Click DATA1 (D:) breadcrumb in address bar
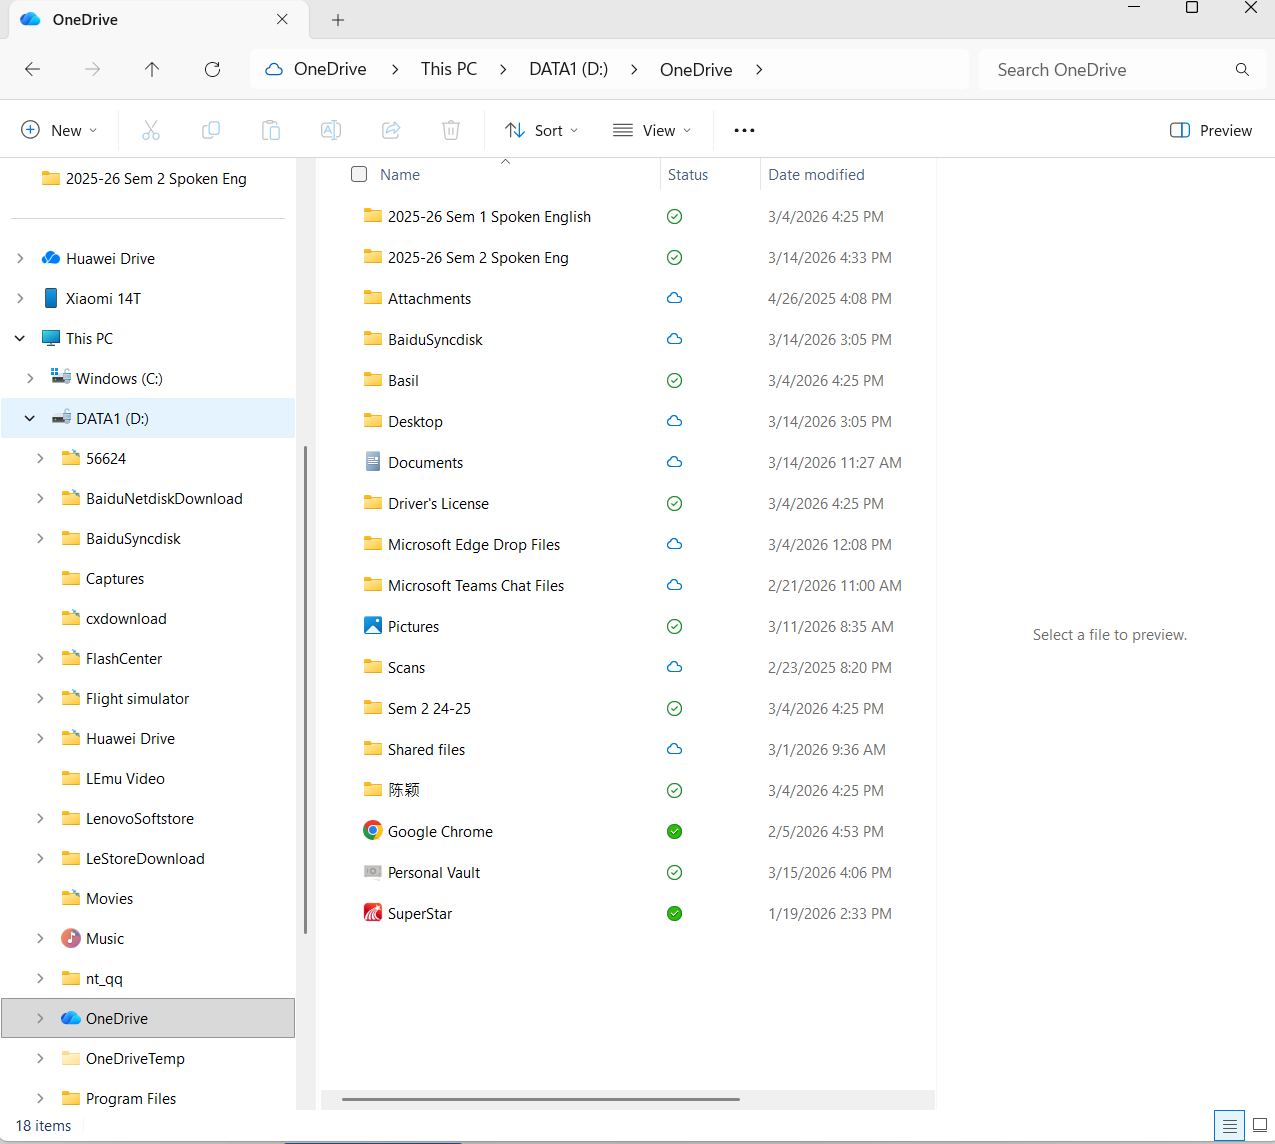This screenshot has width=1275, height=1144. (568, 69)
